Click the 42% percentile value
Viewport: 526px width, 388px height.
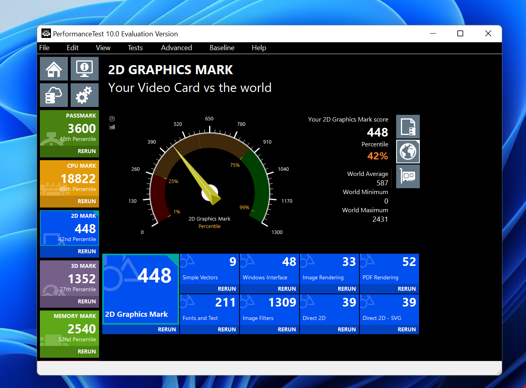coord(378,156)
